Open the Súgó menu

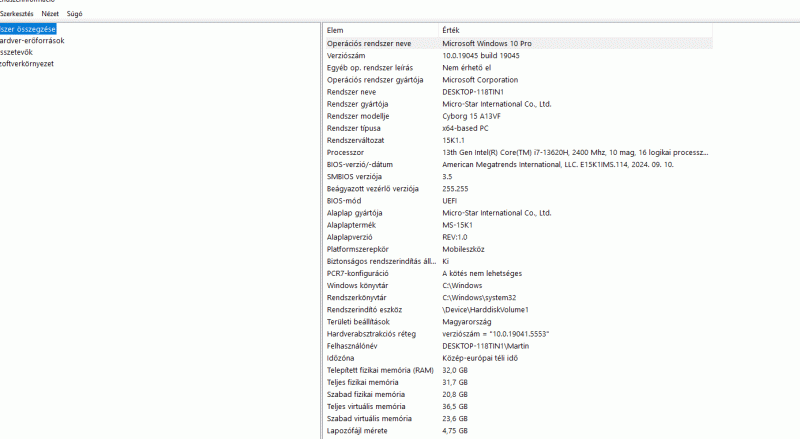pos(74,14)
